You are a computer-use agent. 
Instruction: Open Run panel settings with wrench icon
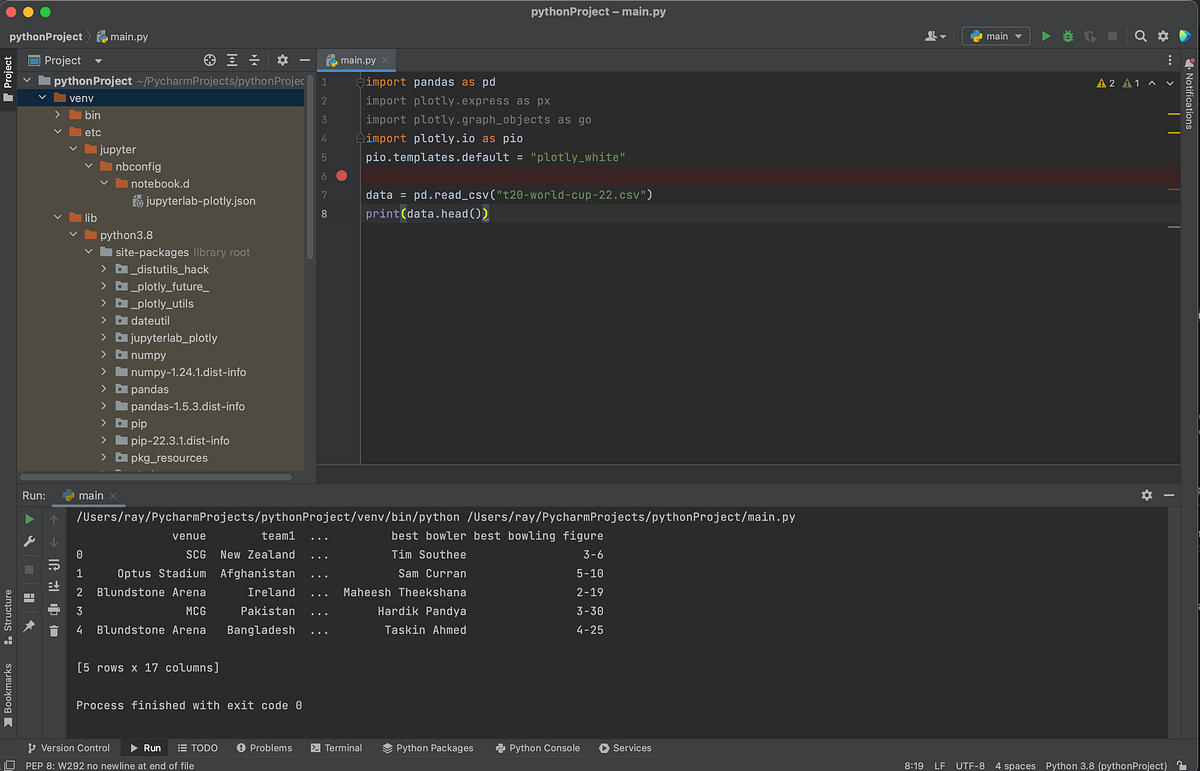click(x=31, y=542)
